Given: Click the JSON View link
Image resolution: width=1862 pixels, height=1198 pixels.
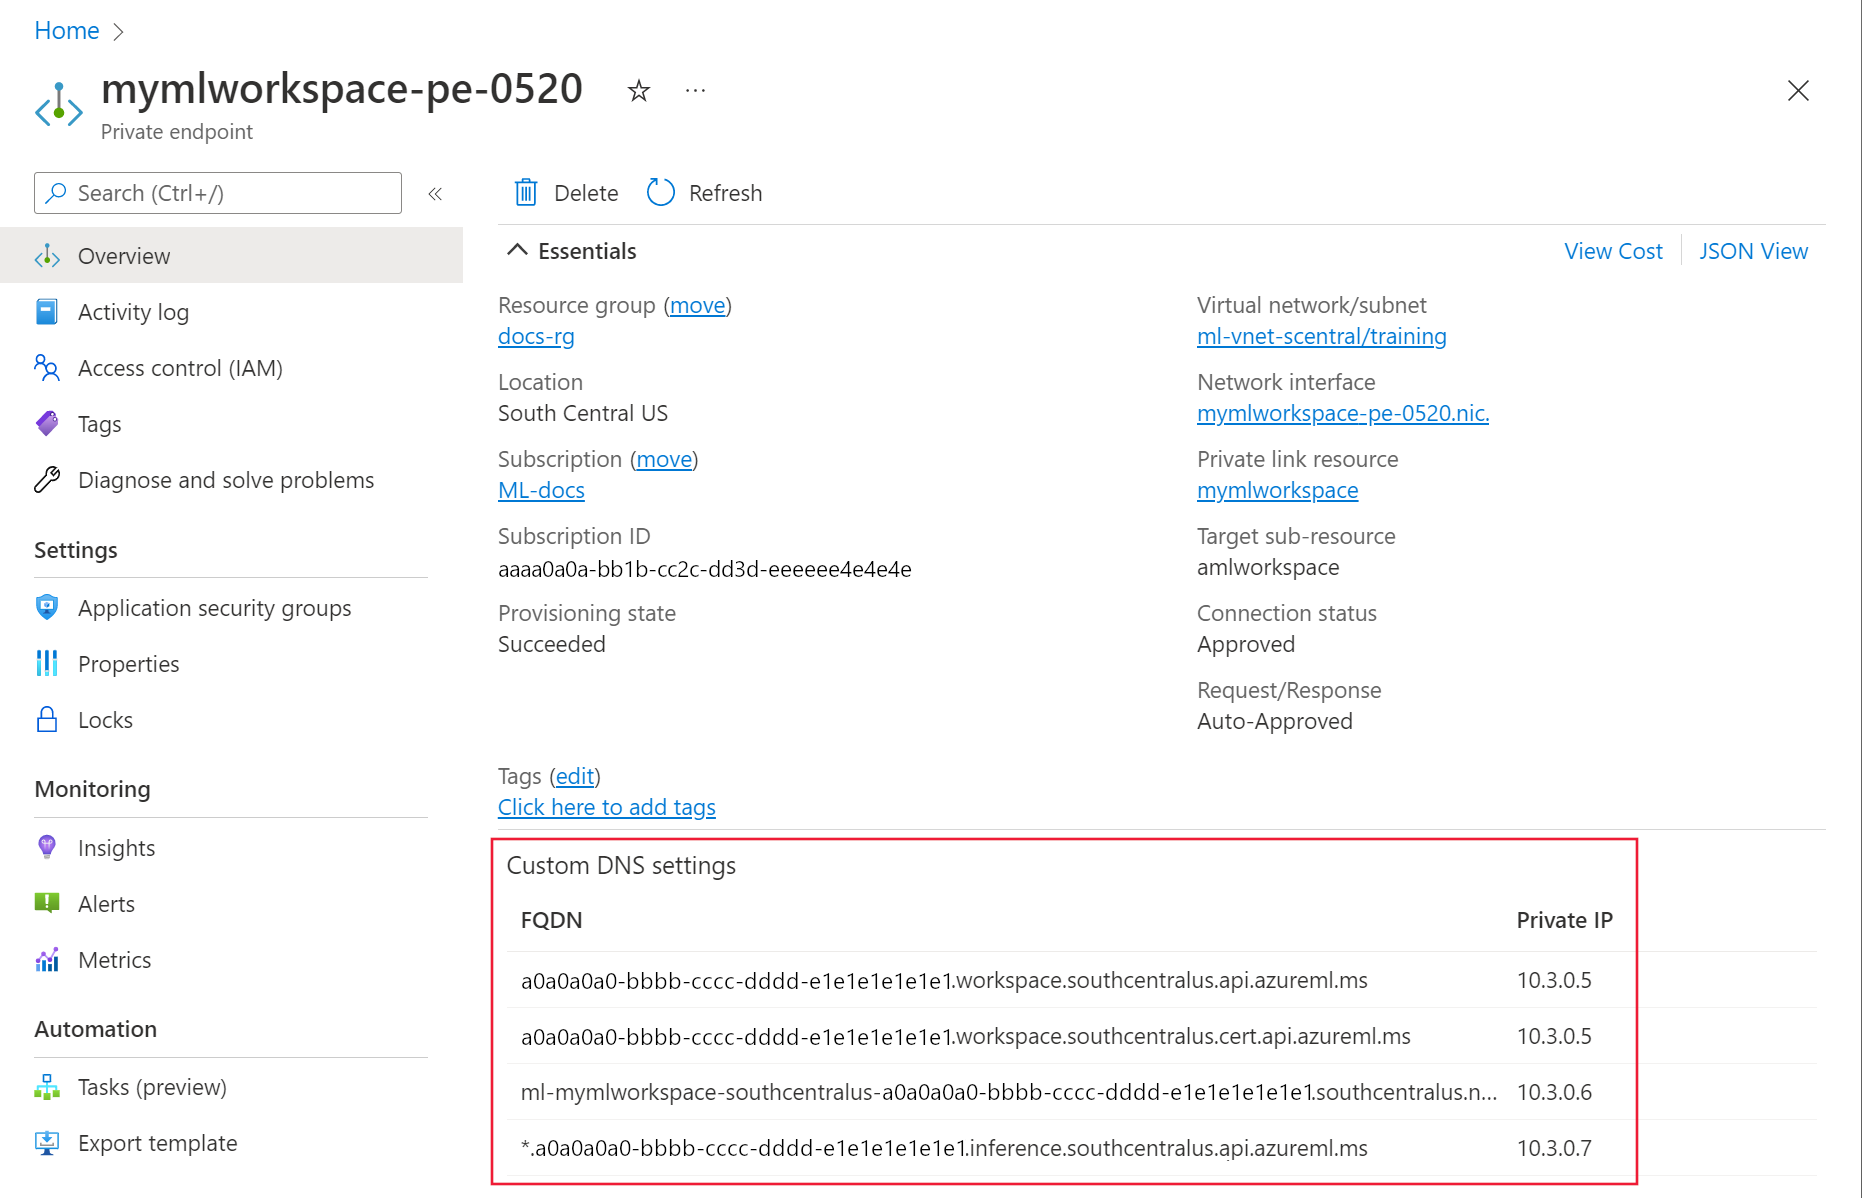Looking at the screenshot, I should (1753, 251).
